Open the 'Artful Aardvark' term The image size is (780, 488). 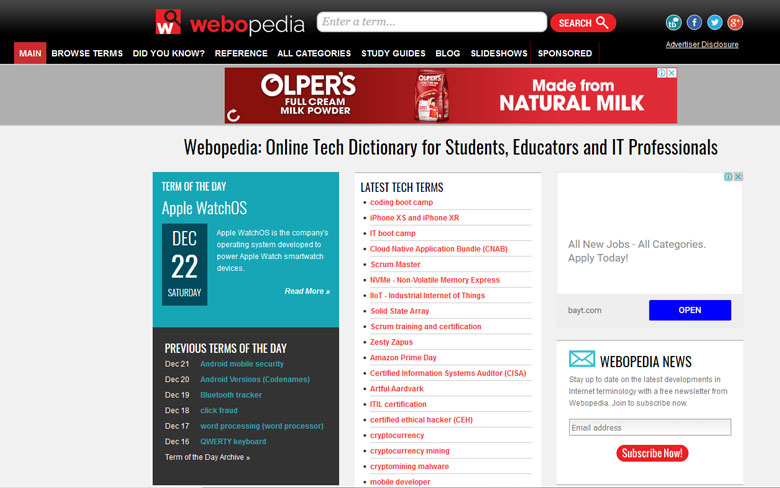[x=396, y=389]
